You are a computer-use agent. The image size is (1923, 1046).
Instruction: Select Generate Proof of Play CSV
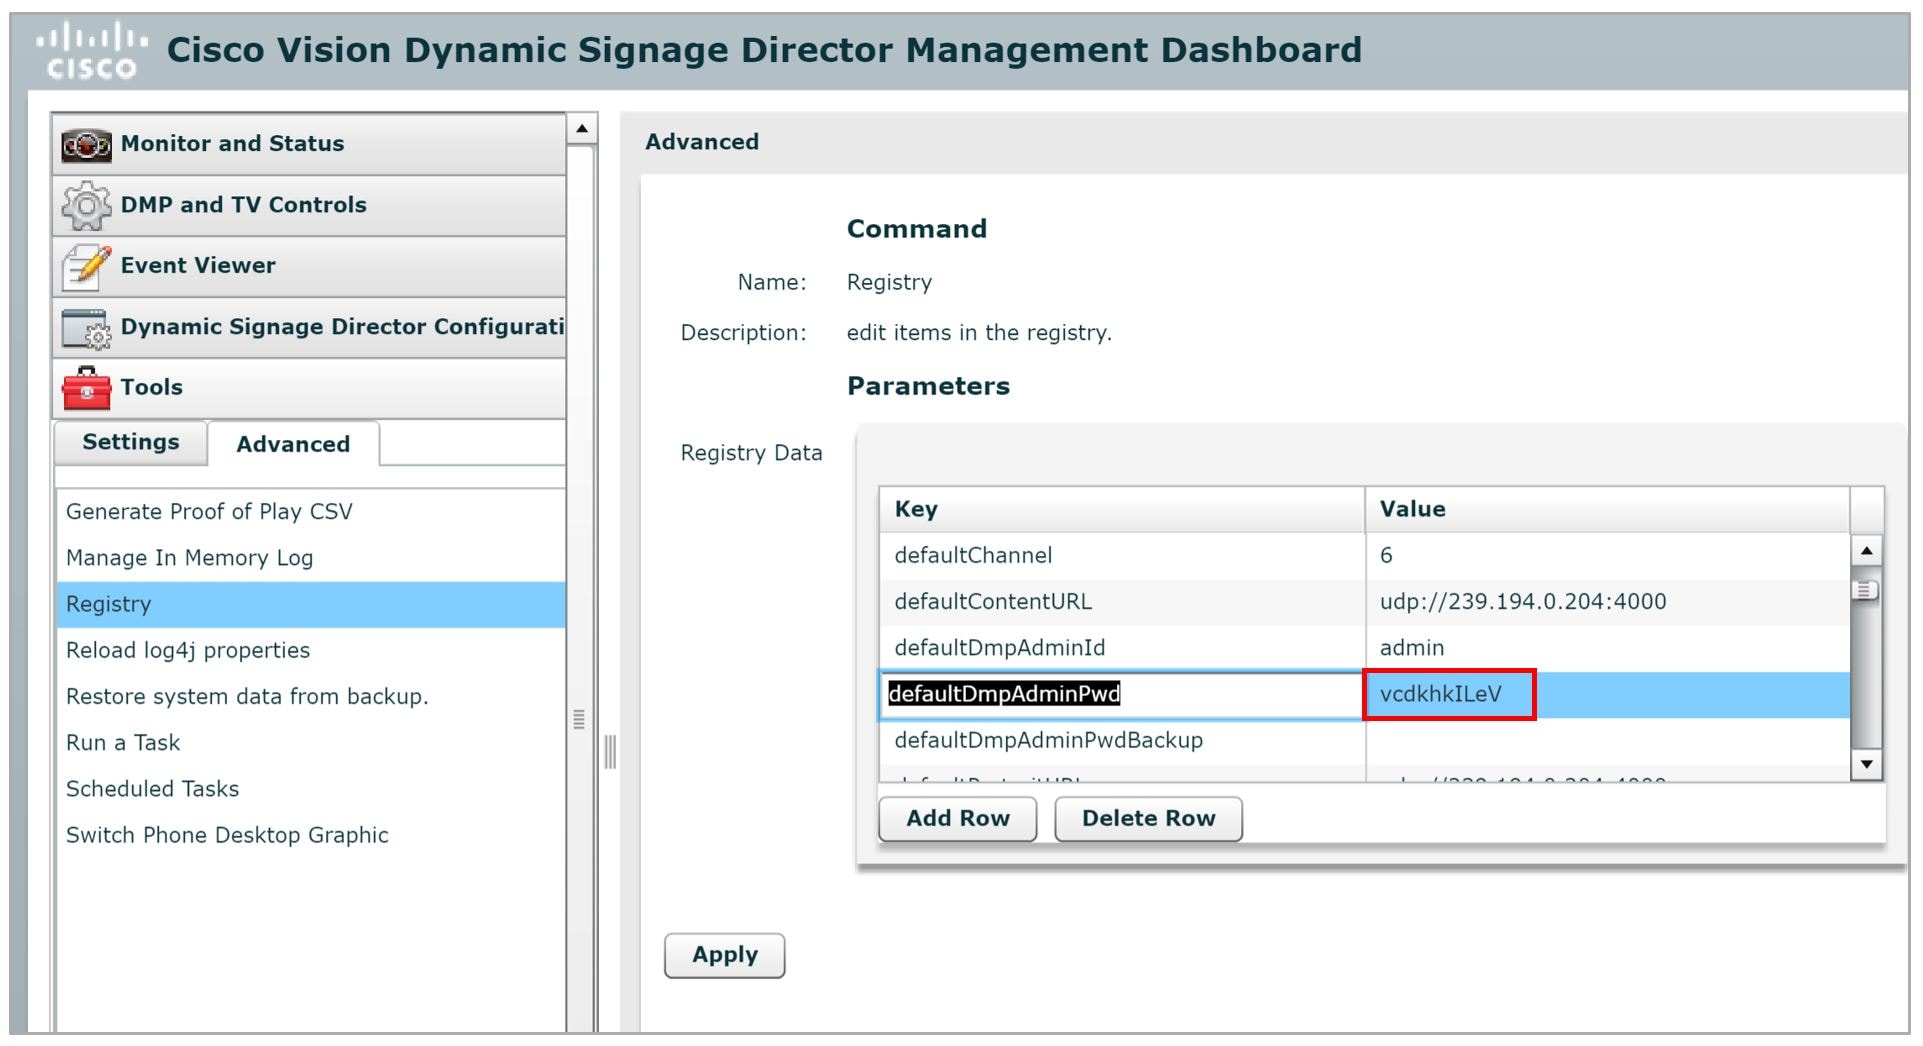pos(311,512)
